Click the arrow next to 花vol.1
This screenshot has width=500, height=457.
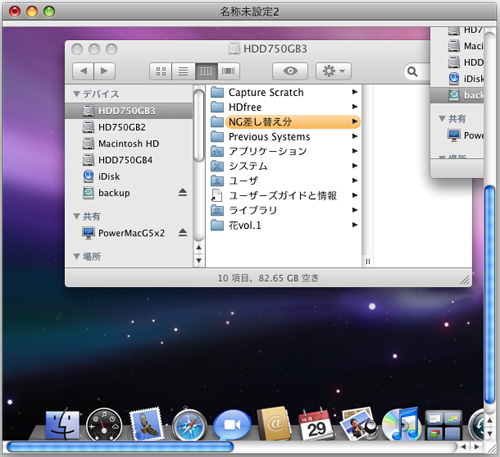point(355,225)
